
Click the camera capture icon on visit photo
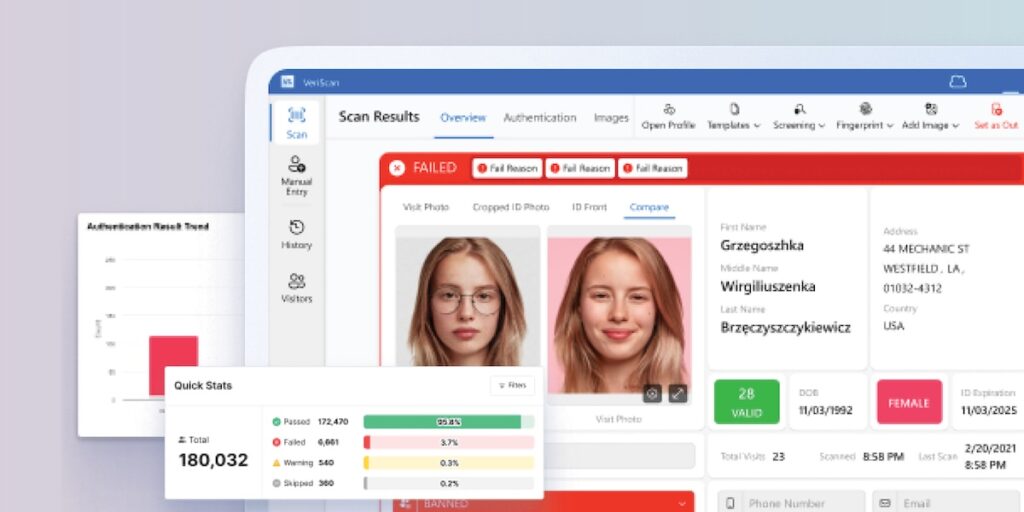pyautogui.click(x=652, y=393)
